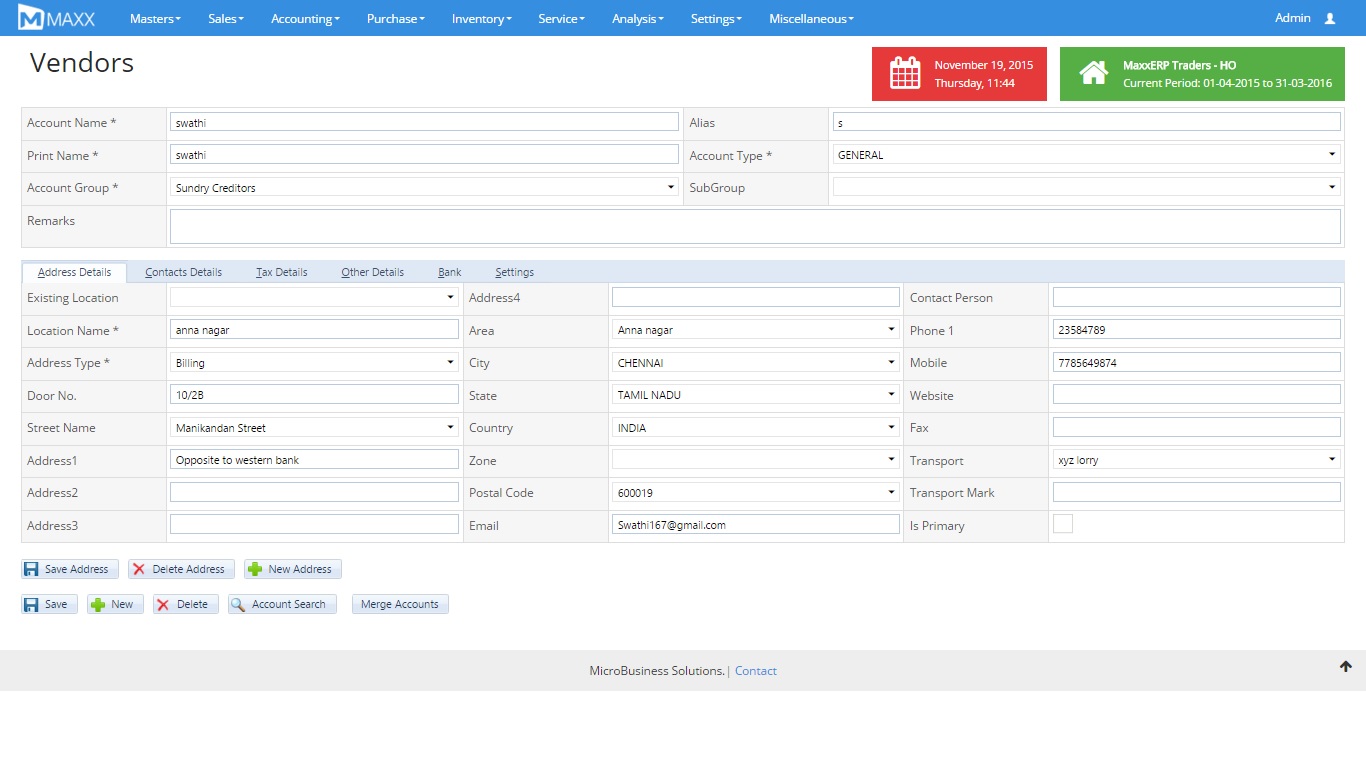
Task: Open the City dropdown showing CHENNAI
Action: [755, 363]
